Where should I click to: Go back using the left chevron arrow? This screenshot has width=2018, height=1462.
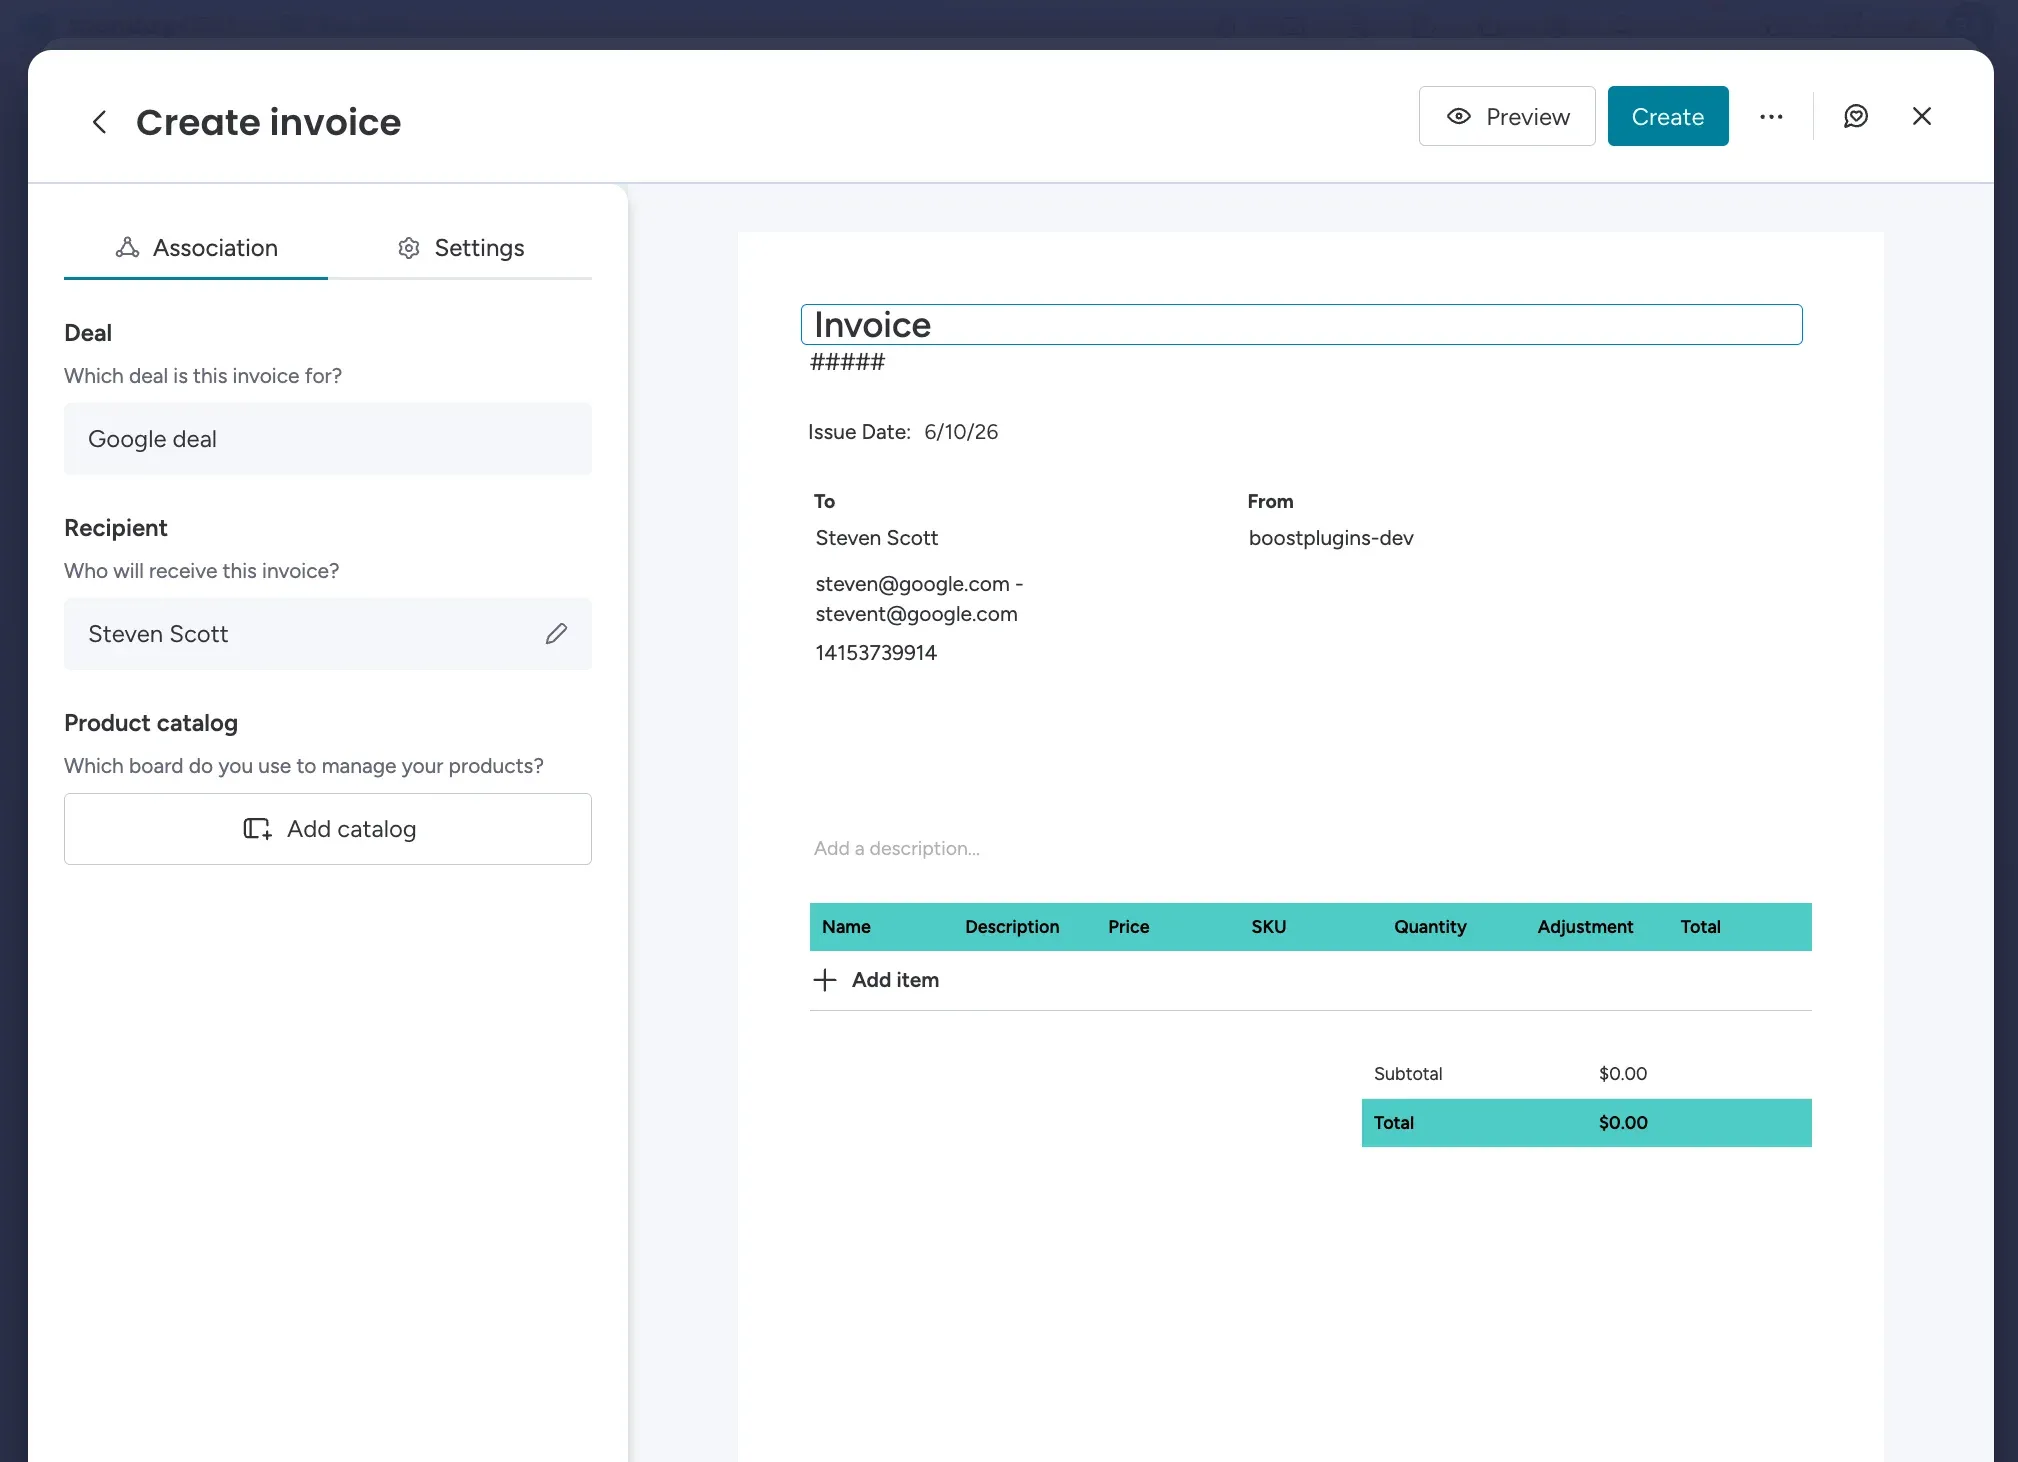click(99, 122)
